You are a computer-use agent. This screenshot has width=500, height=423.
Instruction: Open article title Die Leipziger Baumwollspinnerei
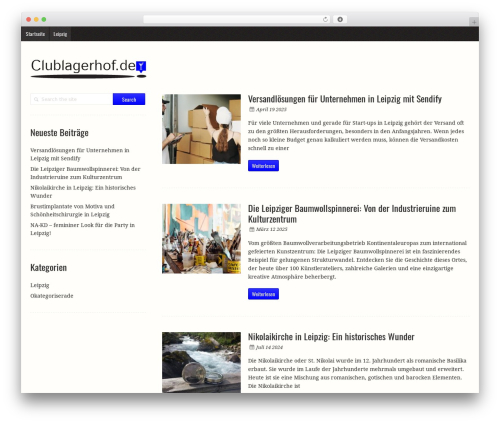pyautogui.click(x=352, y=214)
